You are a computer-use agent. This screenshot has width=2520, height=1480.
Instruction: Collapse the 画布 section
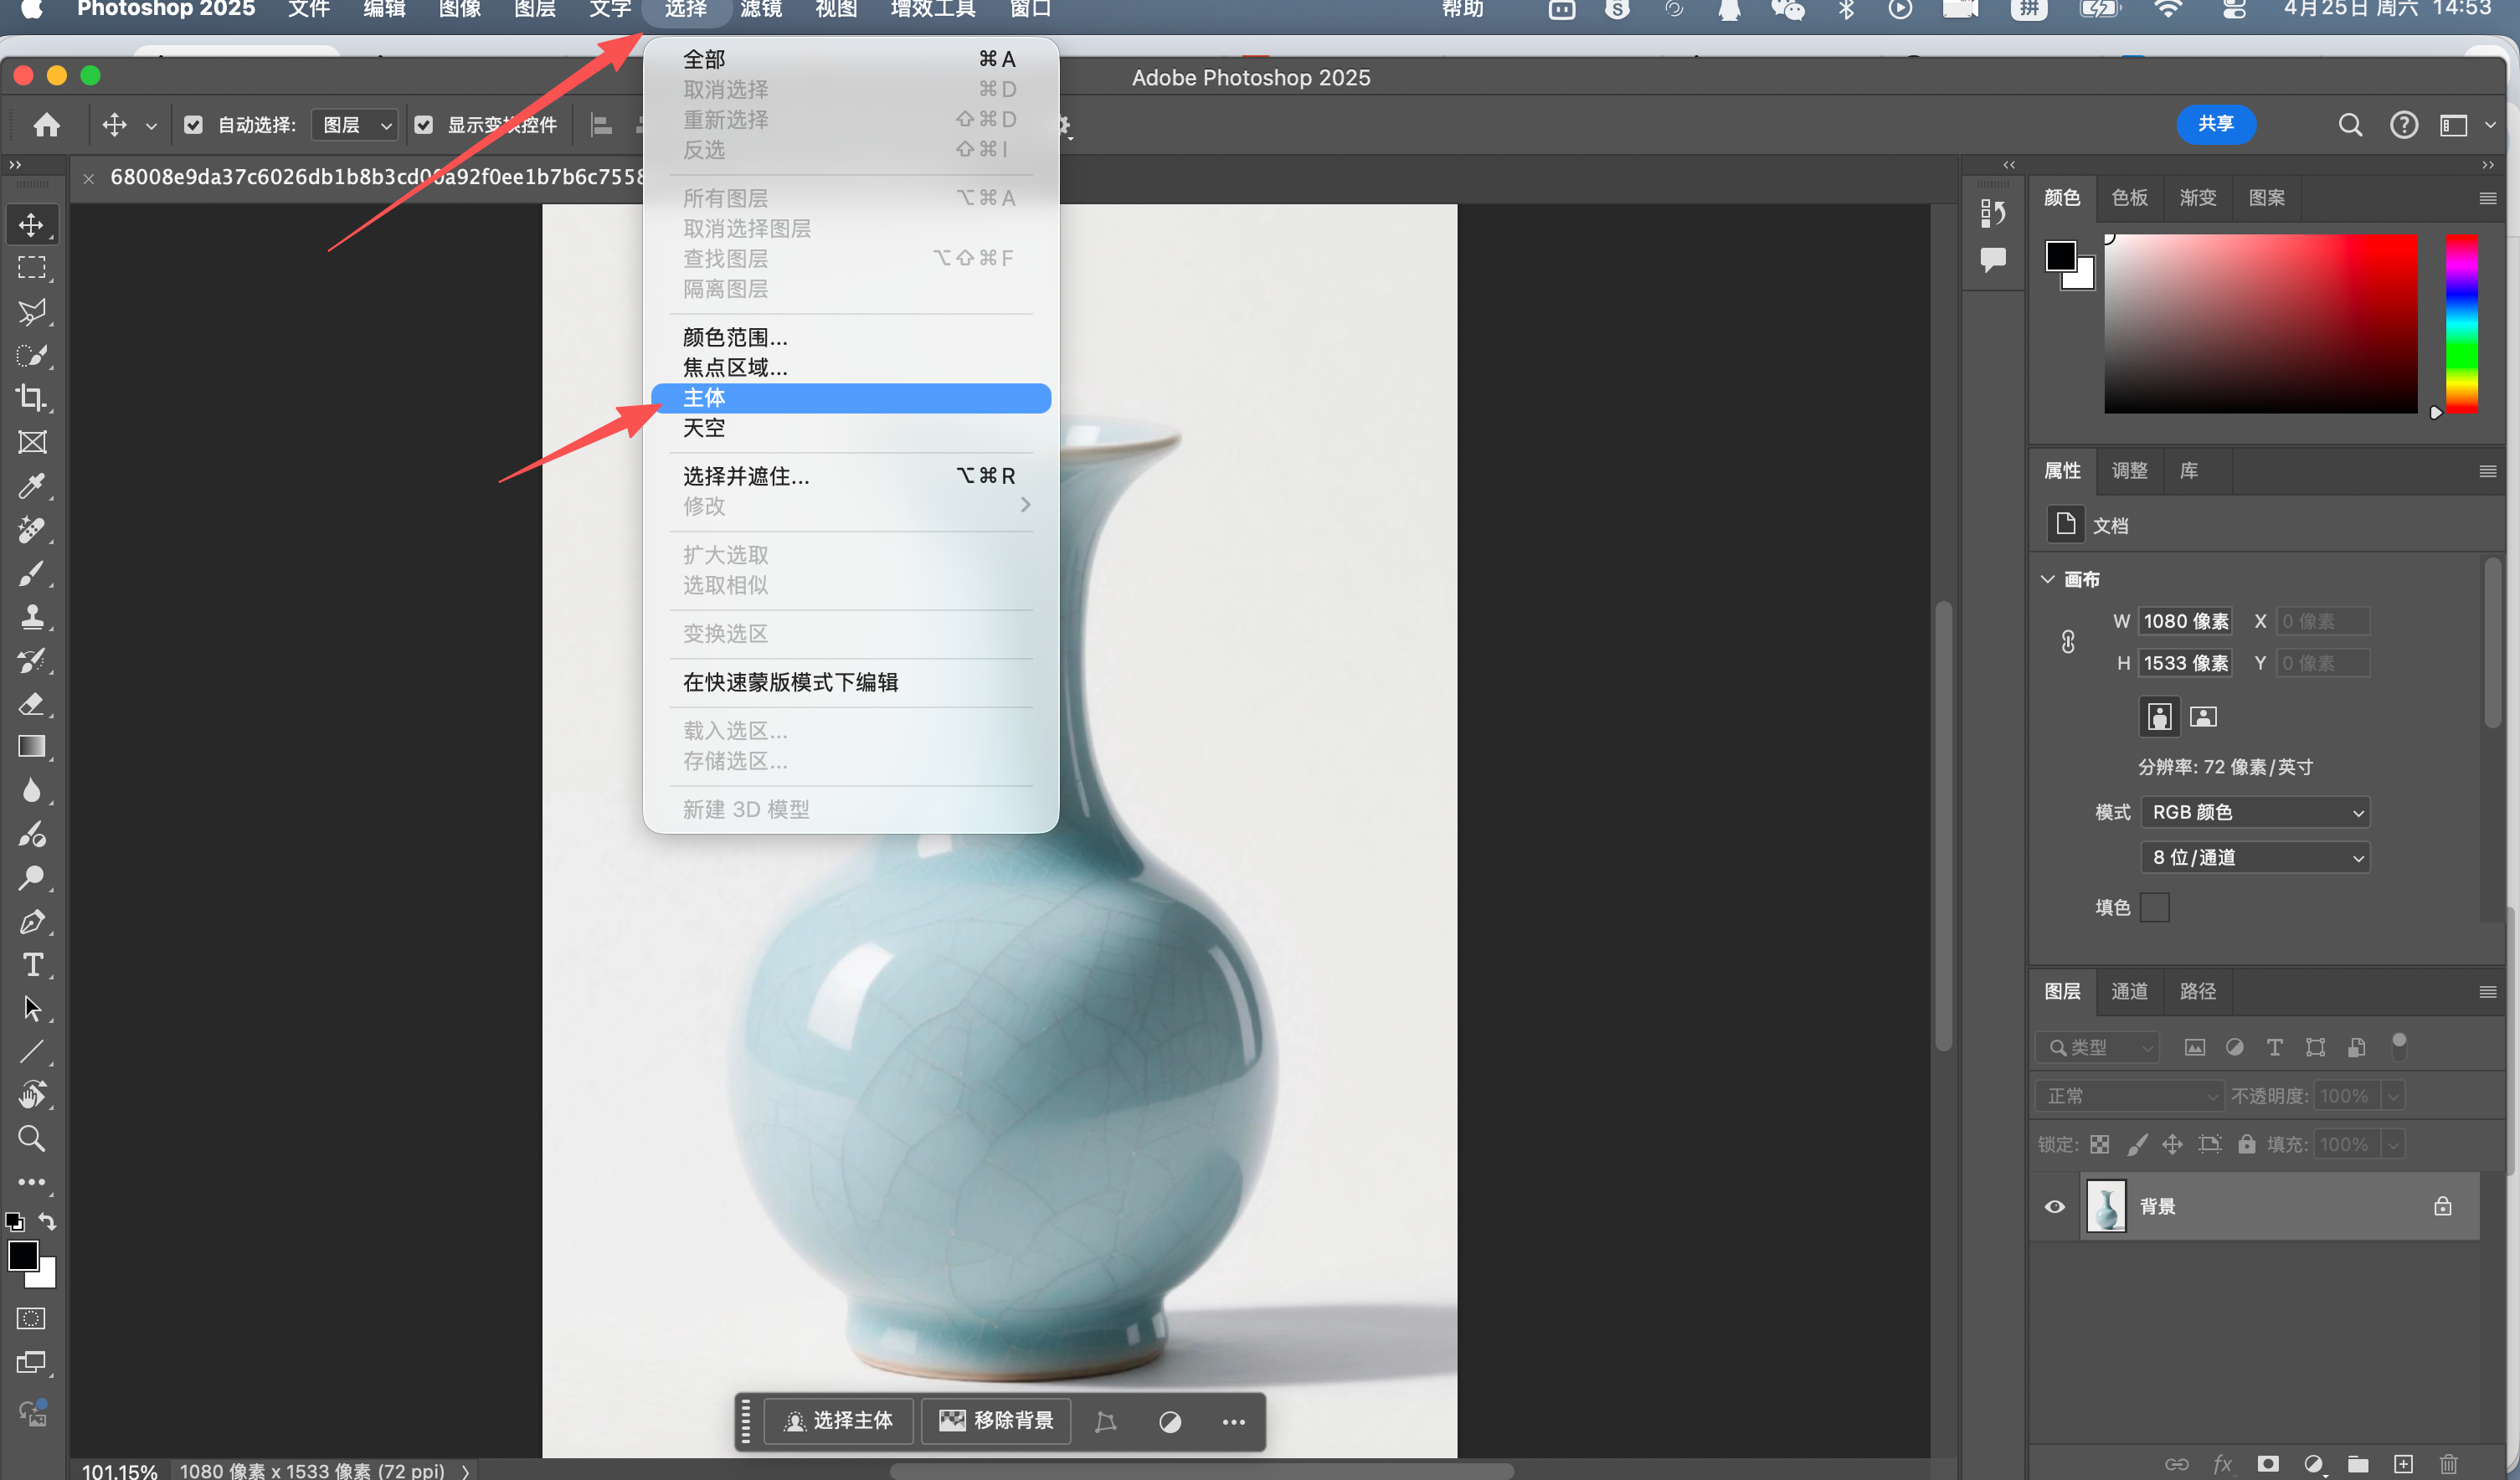[x=2048, y=579]
